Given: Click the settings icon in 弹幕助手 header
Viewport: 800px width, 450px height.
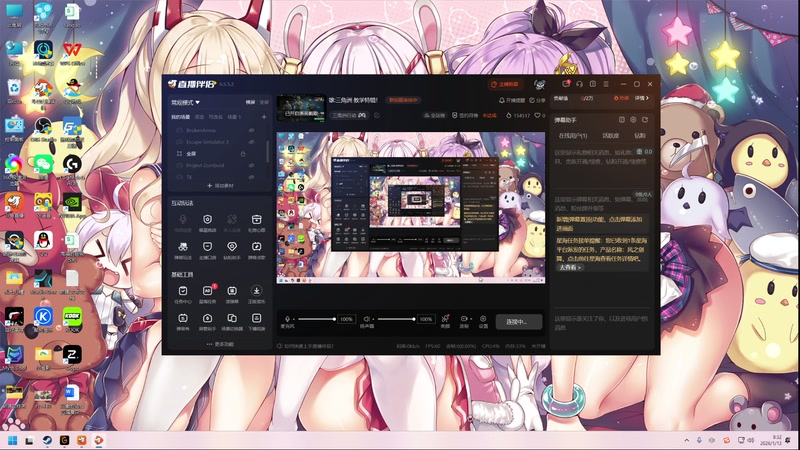Looking at the screenshot, I should coord(633,120).
